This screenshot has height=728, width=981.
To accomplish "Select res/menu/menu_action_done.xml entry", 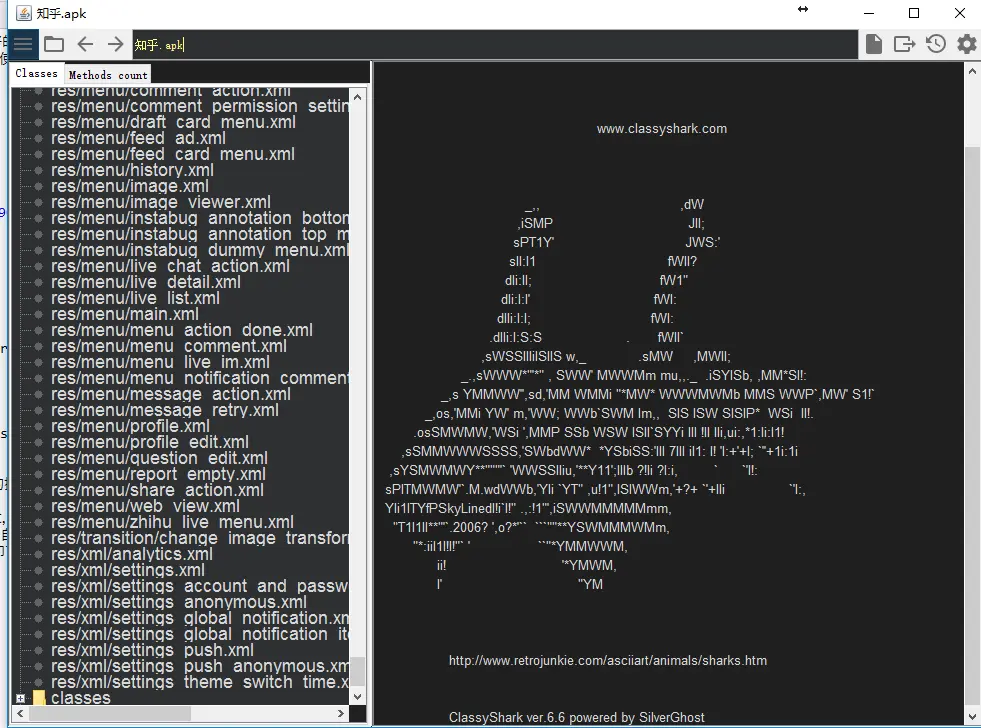I will (x=182, y=330).
